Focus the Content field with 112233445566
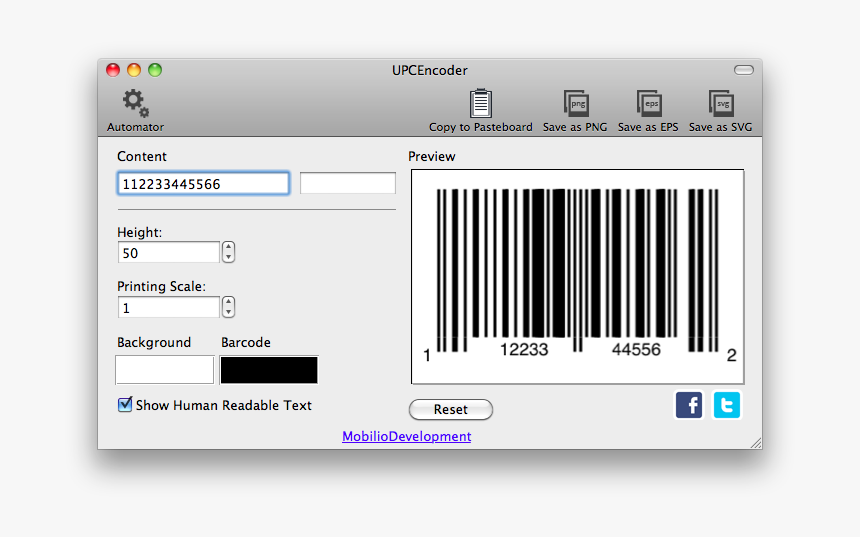 click(x=203, y=184)
